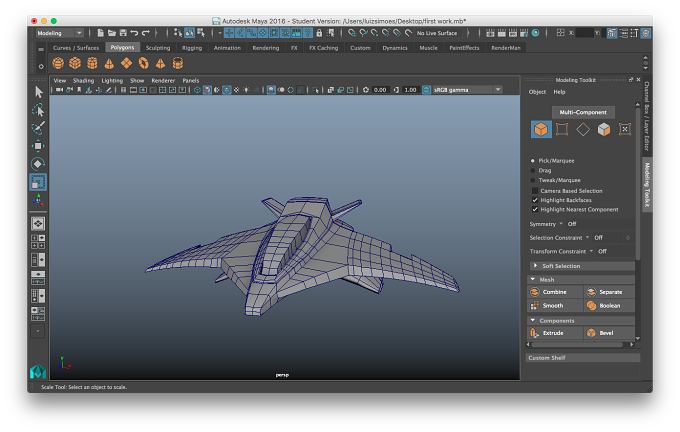Screen dimensions: 680x432
Task: Click the New Scene icon
Action: click(101, 33)
